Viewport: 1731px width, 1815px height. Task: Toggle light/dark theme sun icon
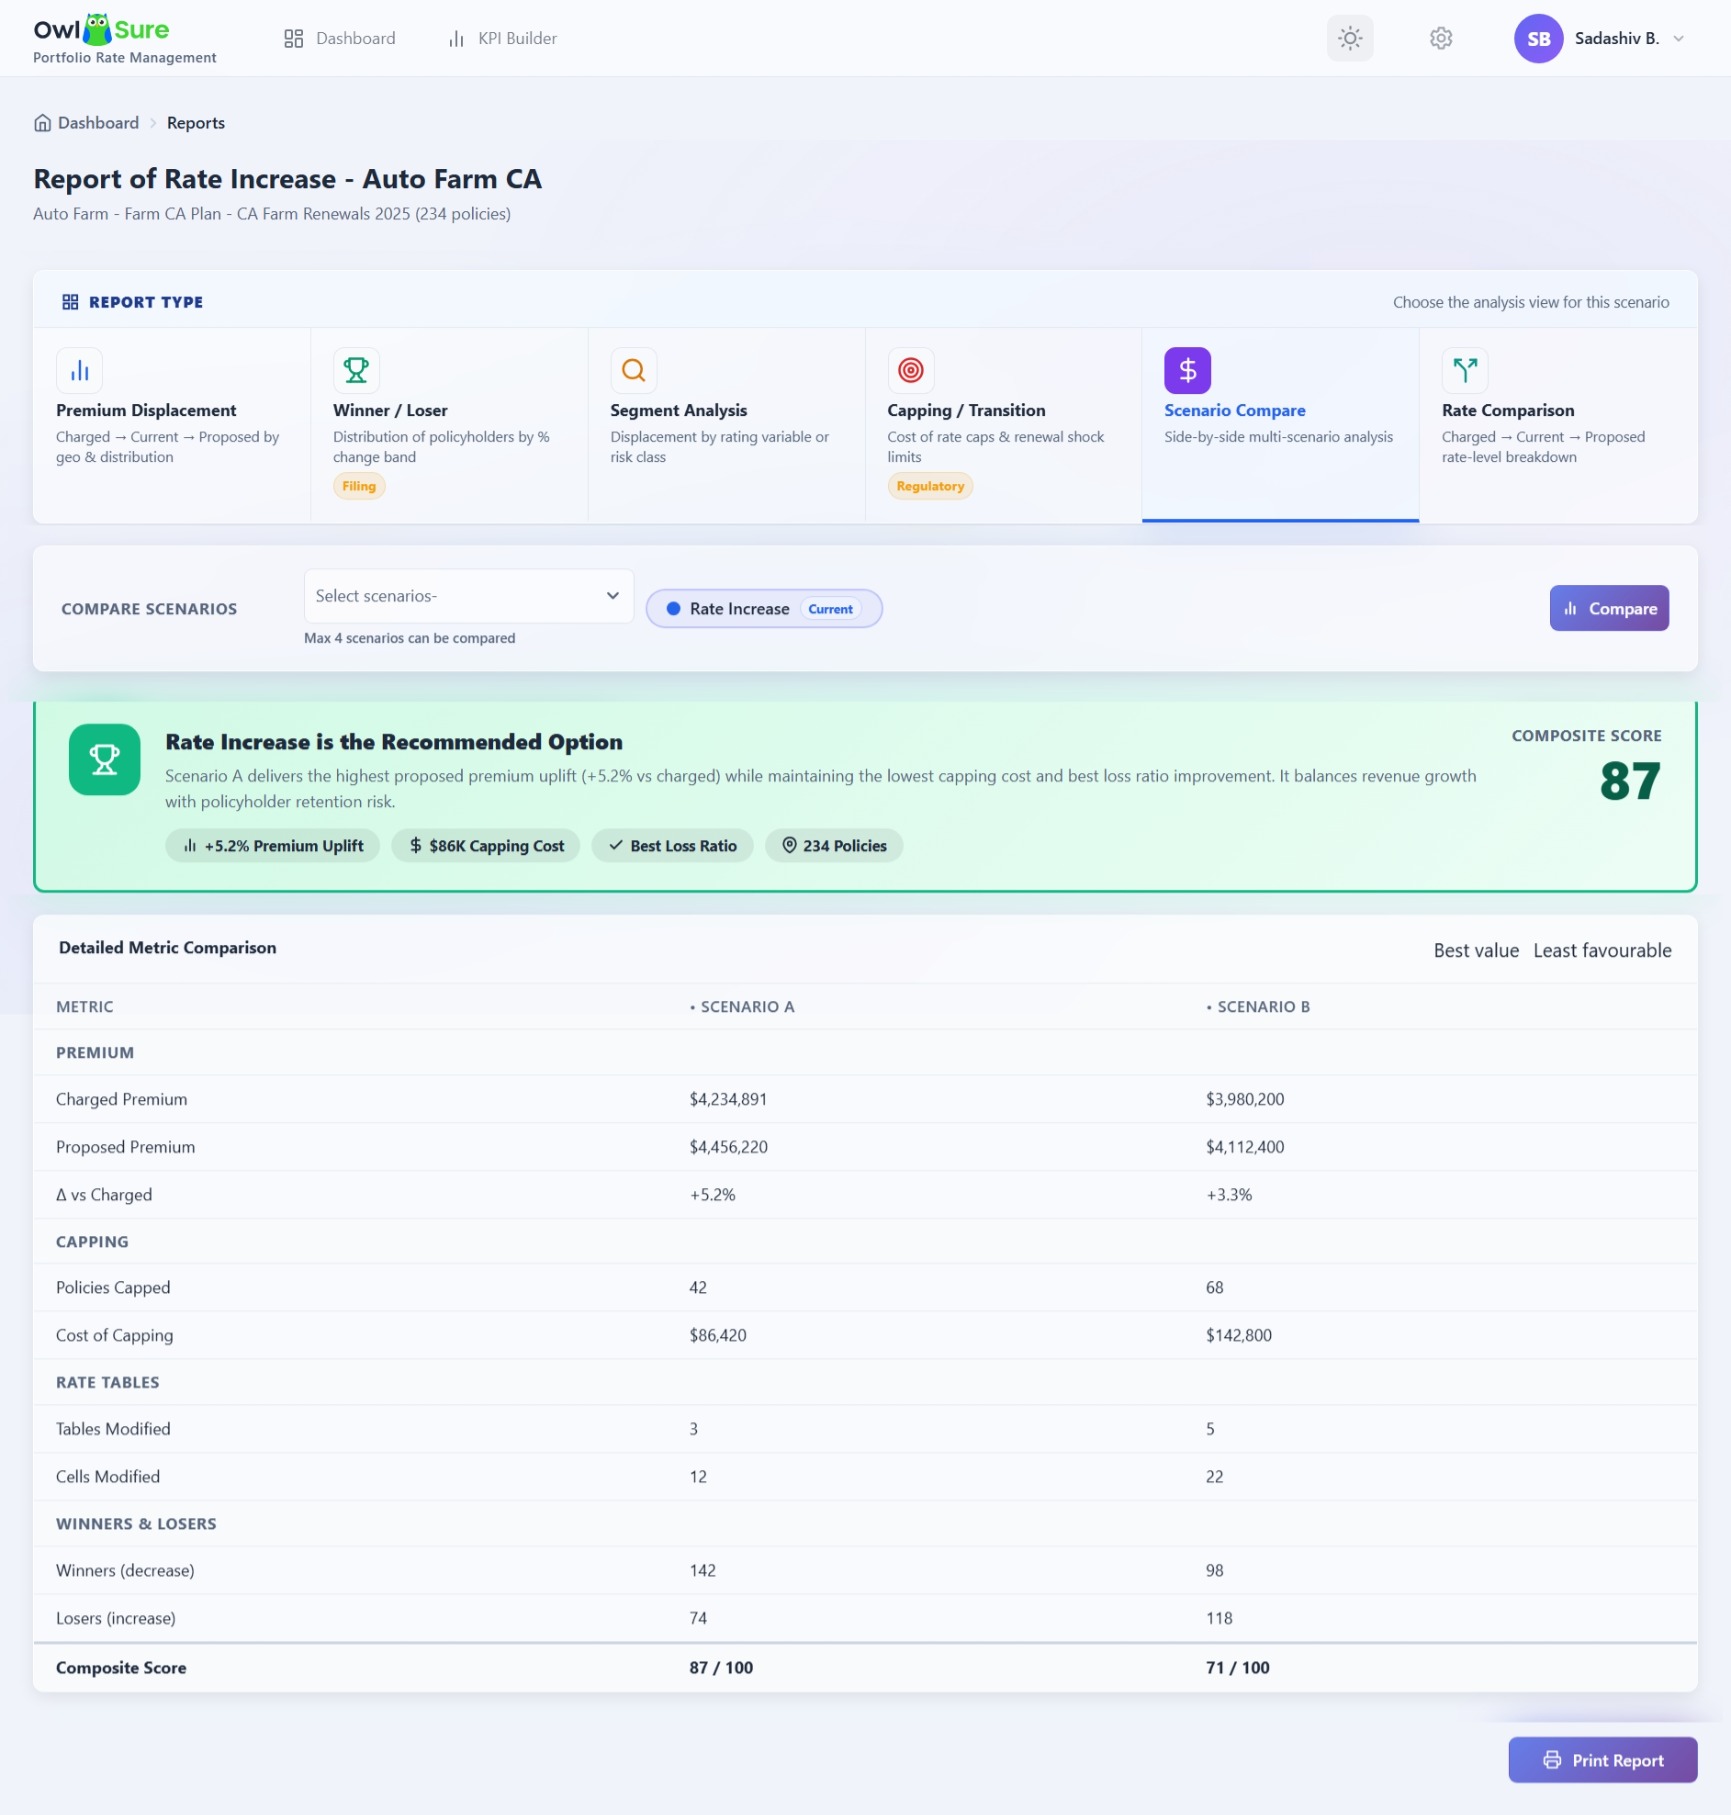[x=1350, y=38]
